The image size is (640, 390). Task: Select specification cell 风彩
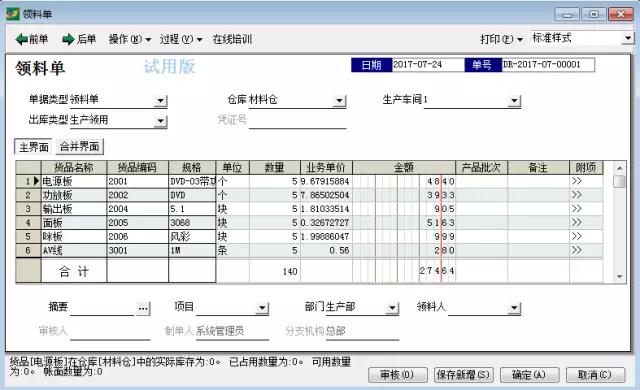[192, 237]
